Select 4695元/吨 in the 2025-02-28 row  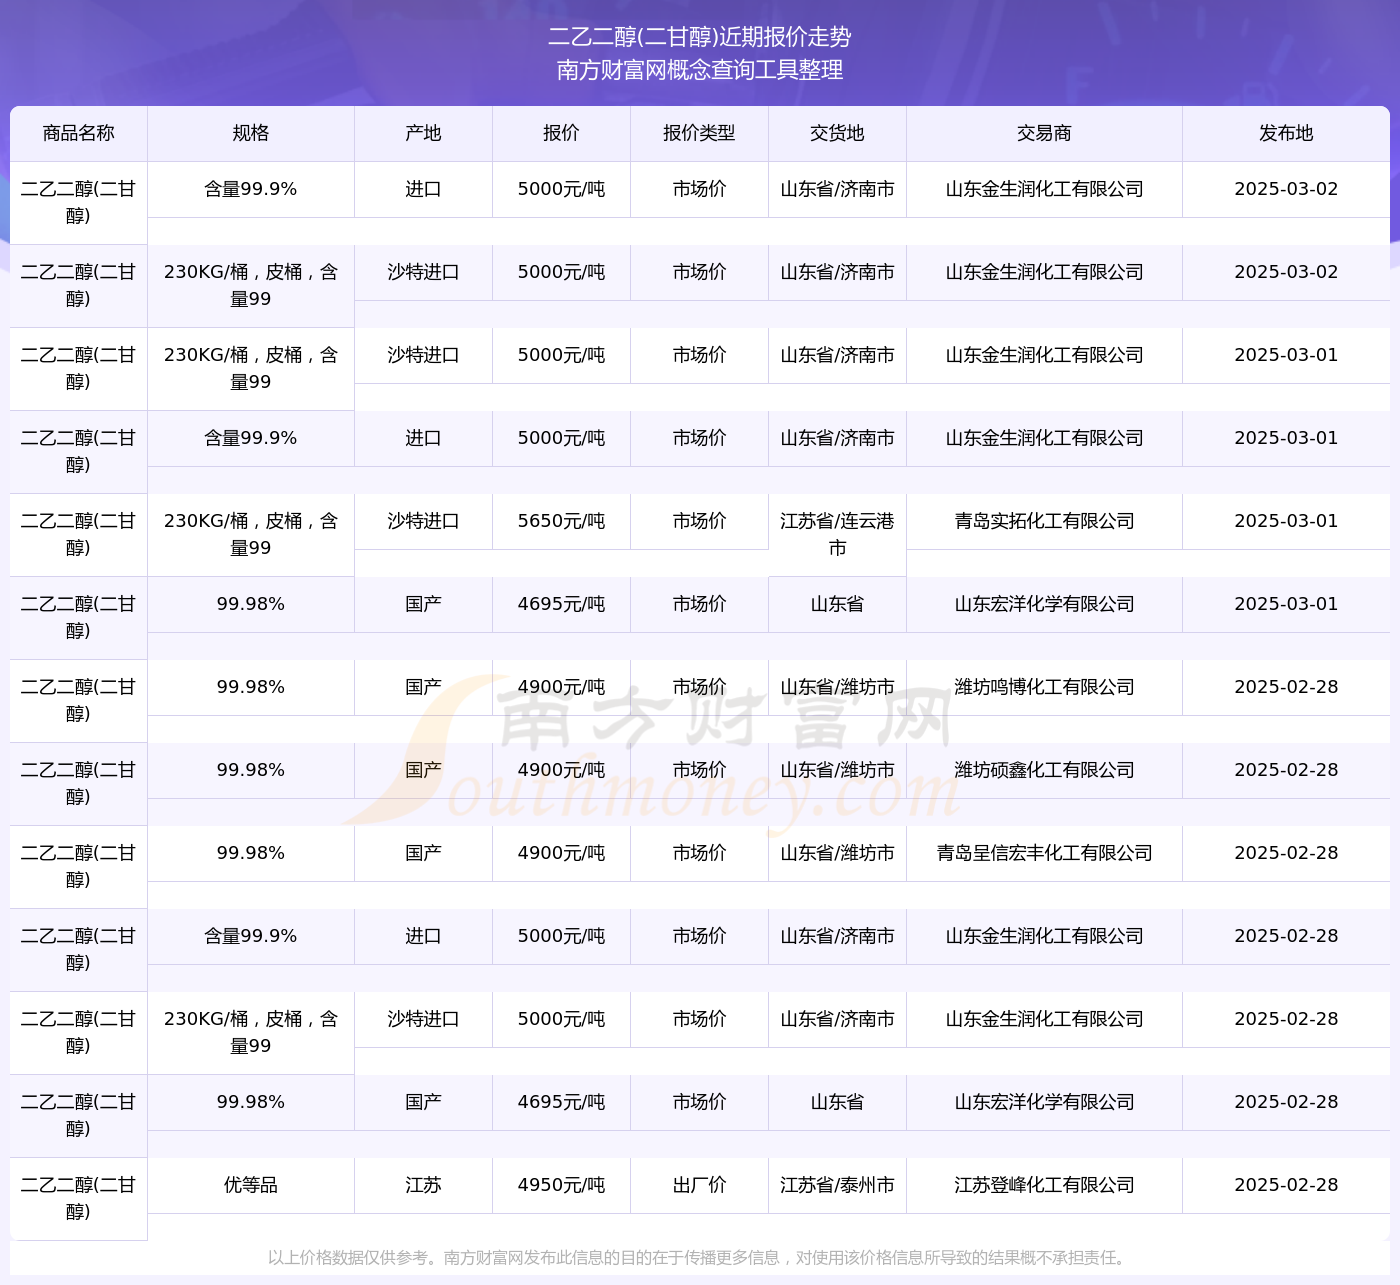tap(561, 1102)
